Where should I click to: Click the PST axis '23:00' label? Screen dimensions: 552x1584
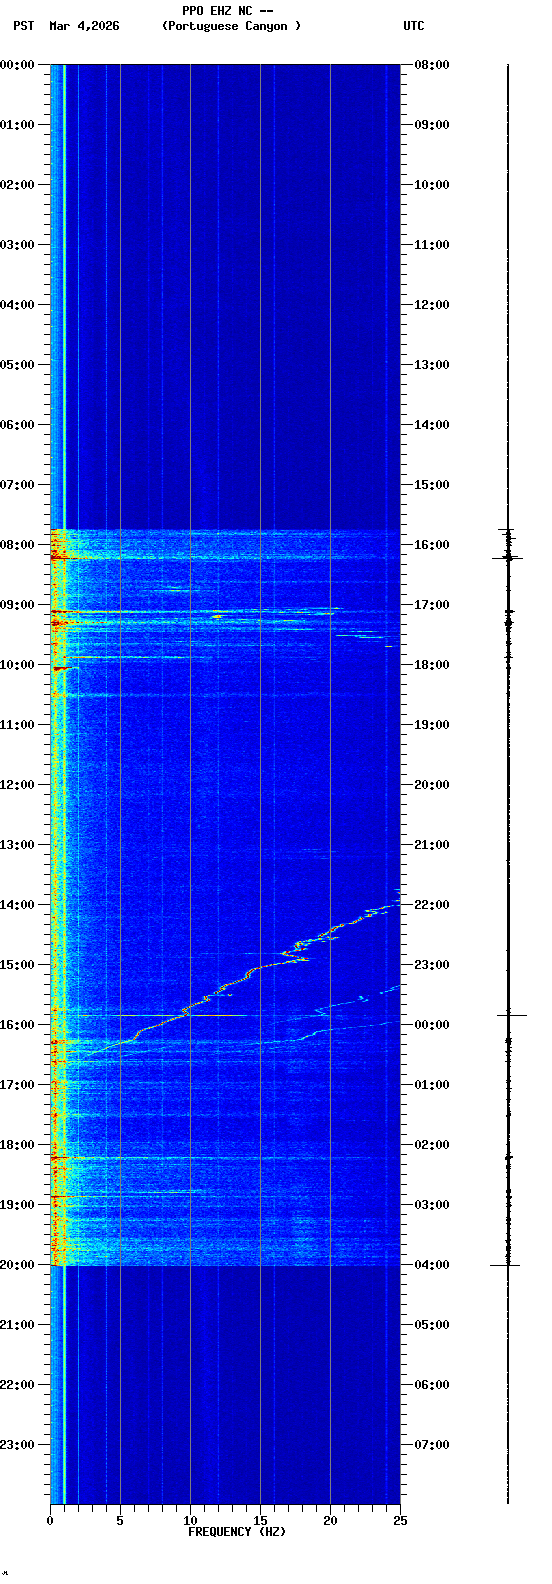[x=18, y=1445]
